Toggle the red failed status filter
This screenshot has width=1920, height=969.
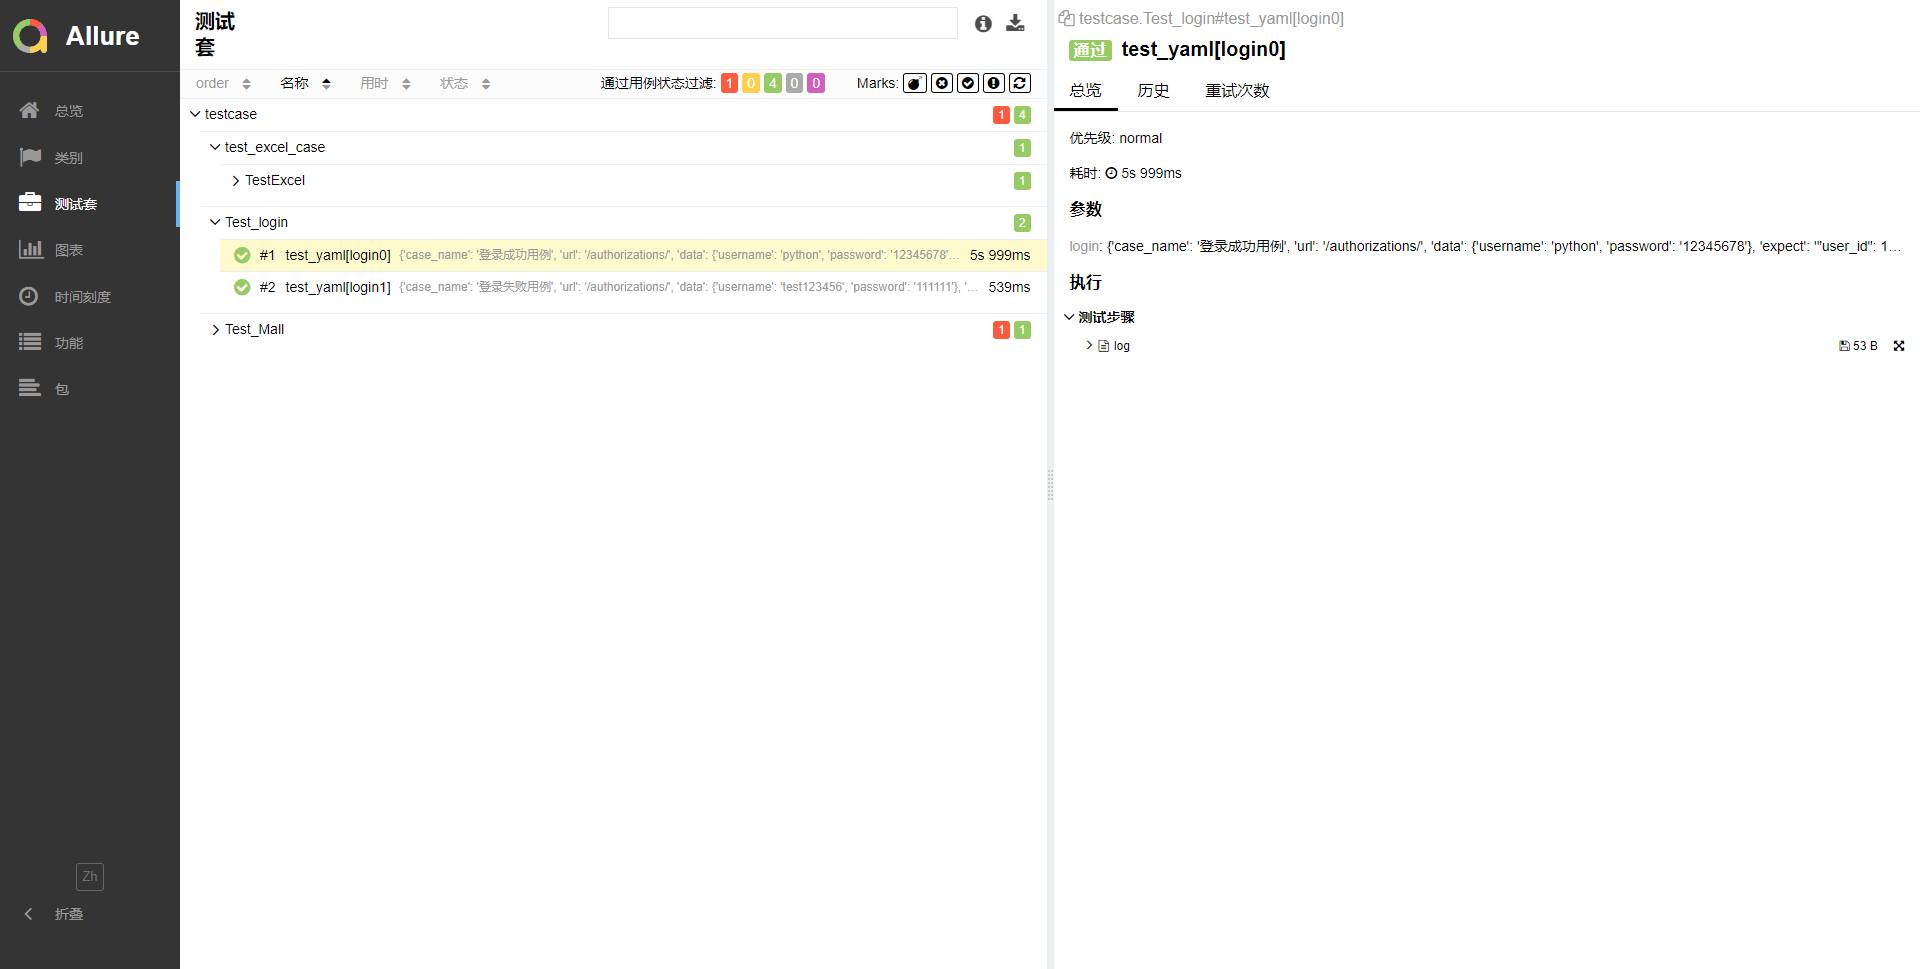729,83
